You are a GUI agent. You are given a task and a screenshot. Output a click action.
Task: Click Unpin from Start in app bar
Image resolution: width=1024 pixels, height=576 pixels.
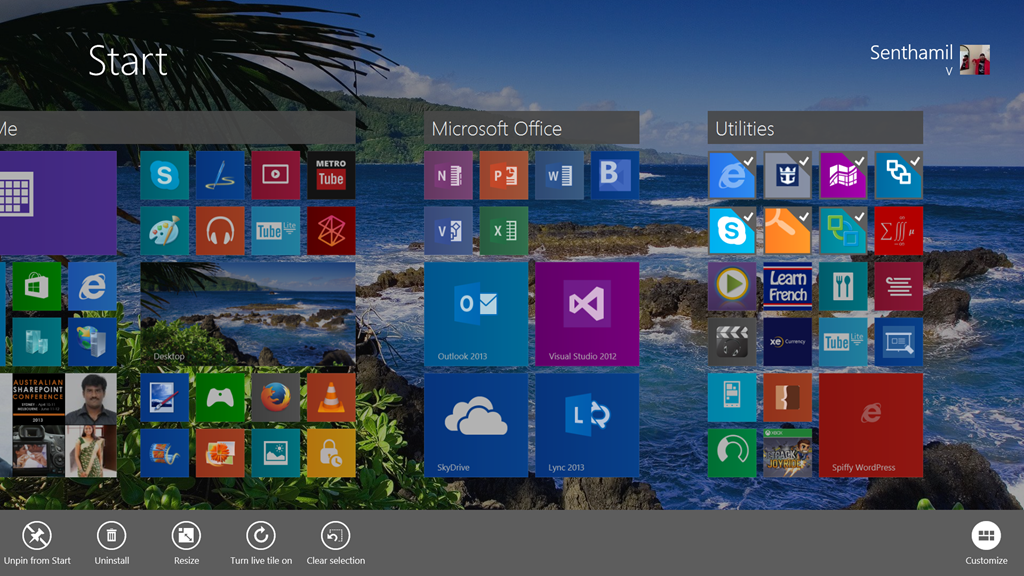[37, 543]
